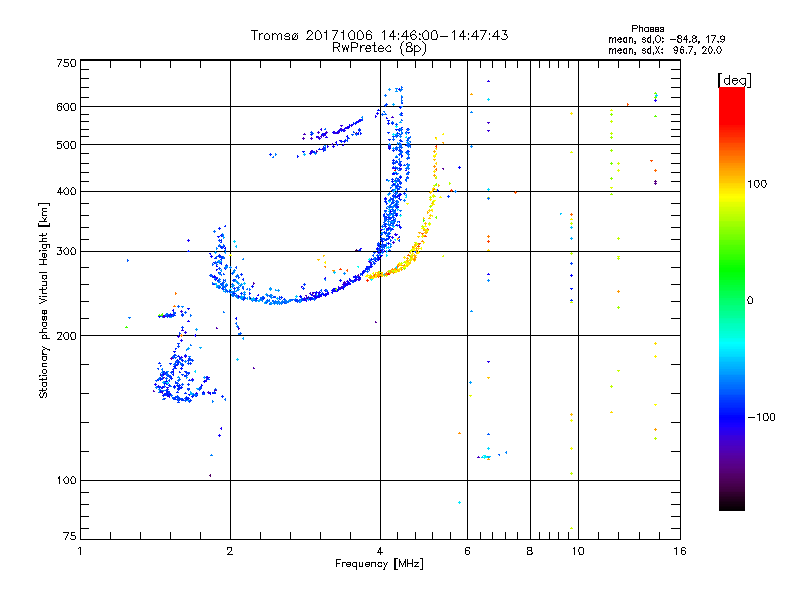Click the "Phases" heading text
Image resolution: width=800 pixels, height=600 pixels.
tap(647, 29)
